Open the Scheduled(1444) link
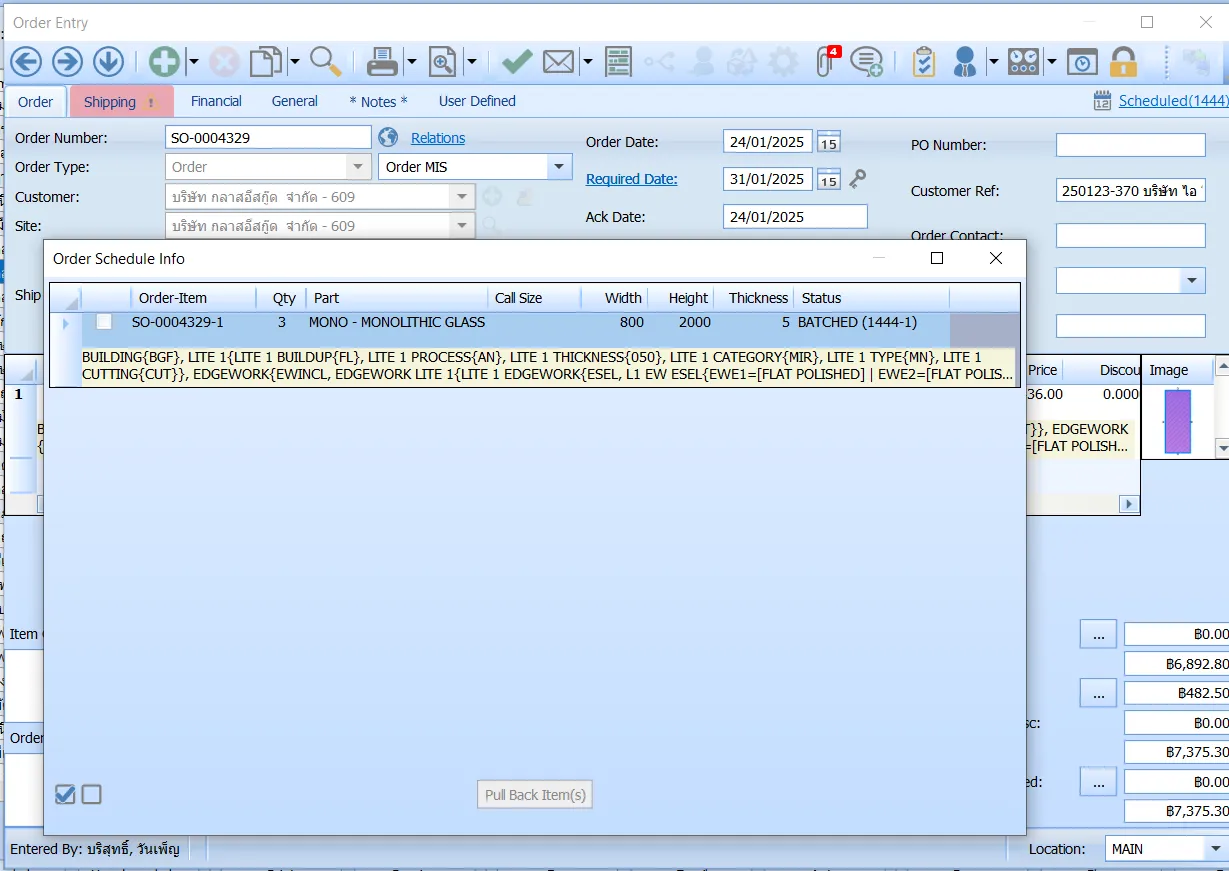The image size is (1229, 871). [1173, 101]
